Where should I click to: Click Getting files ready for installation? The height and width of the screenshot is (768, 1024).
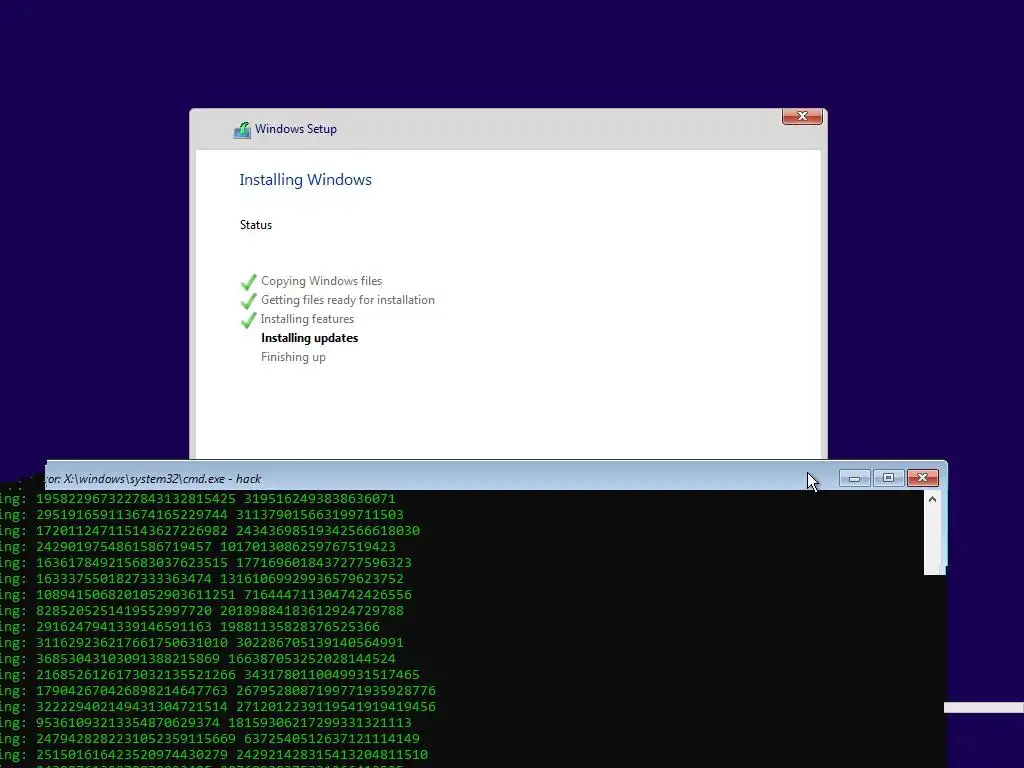[x=347, y=300]
